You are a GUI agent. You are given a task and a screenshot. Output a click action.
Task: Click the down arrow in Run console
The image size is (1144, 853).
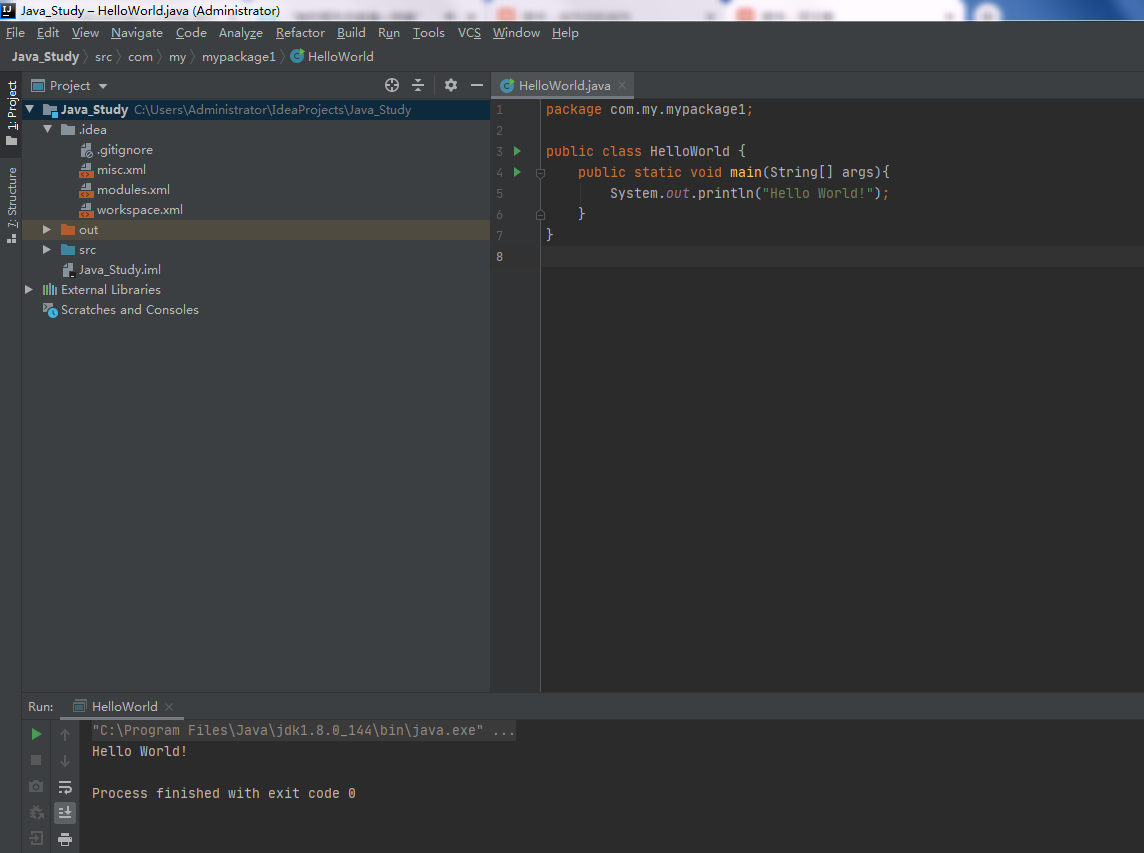click(x=65, y=761)
